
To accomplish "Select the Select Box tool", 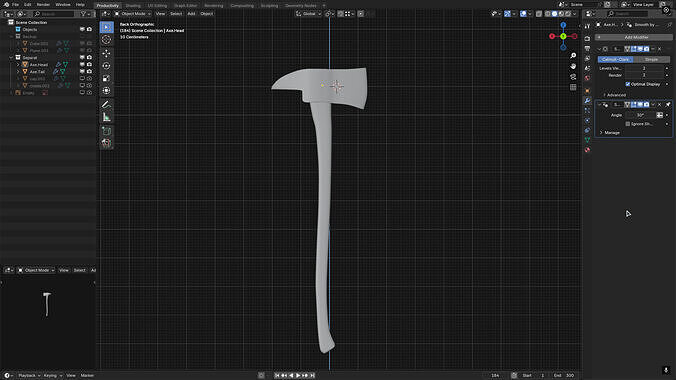I will coord(106,27).
